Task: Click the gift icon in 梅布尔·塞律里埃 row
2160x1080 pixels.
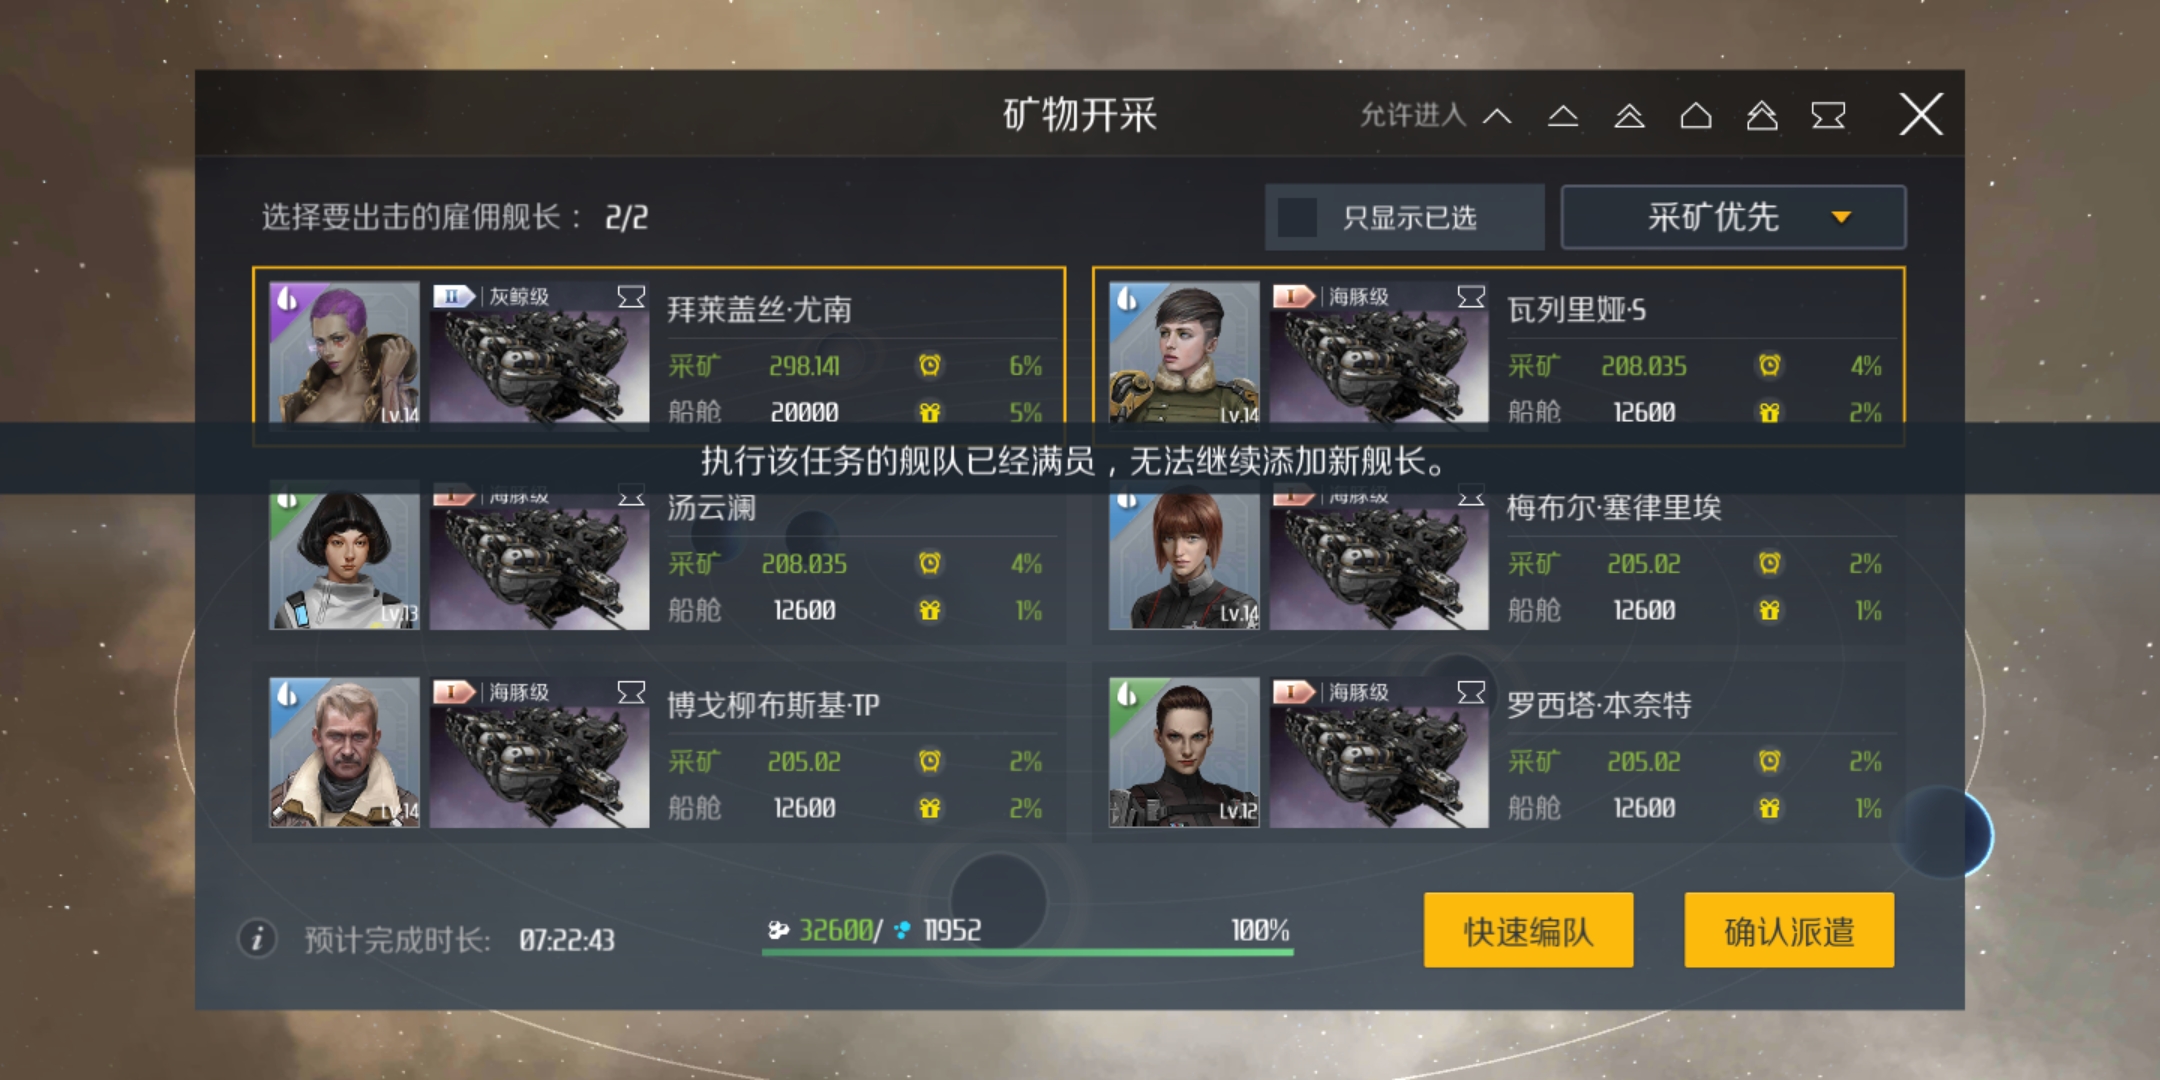Action: tap(1769, 610)
